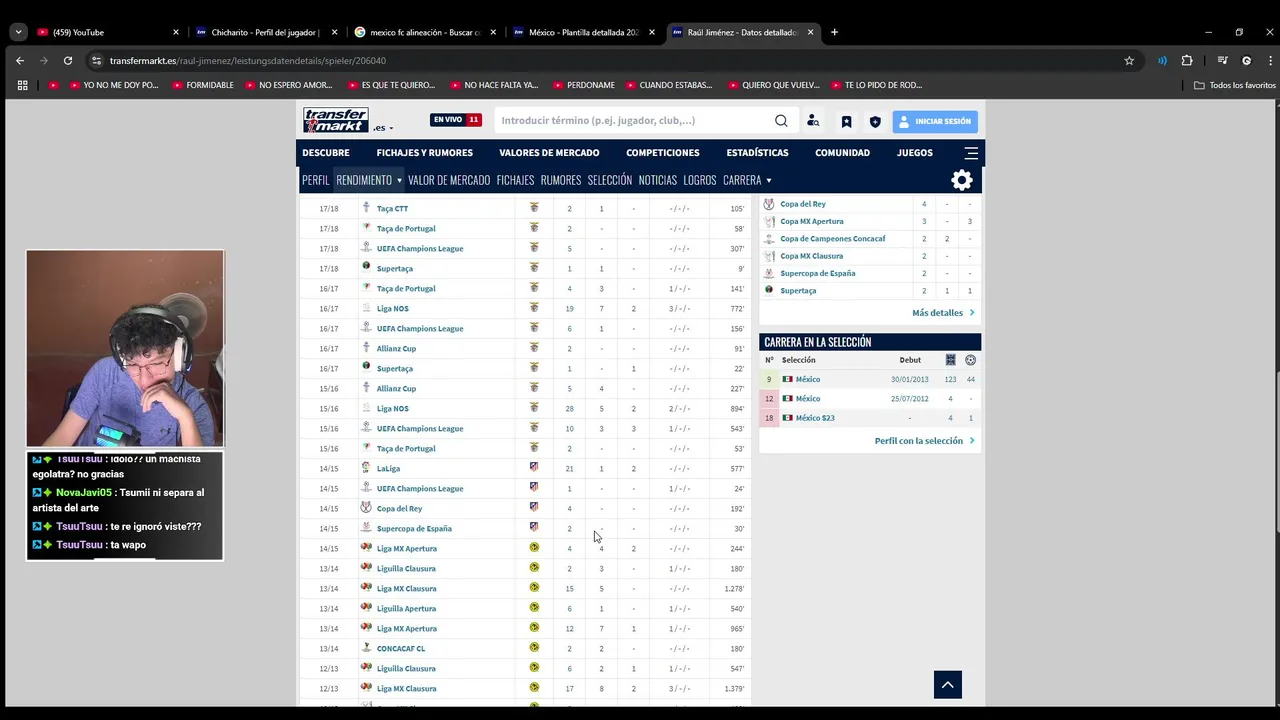Open the 13/14 CONCACAF CL link
The width and height of the screenshot is (1280, 720).
401,648
